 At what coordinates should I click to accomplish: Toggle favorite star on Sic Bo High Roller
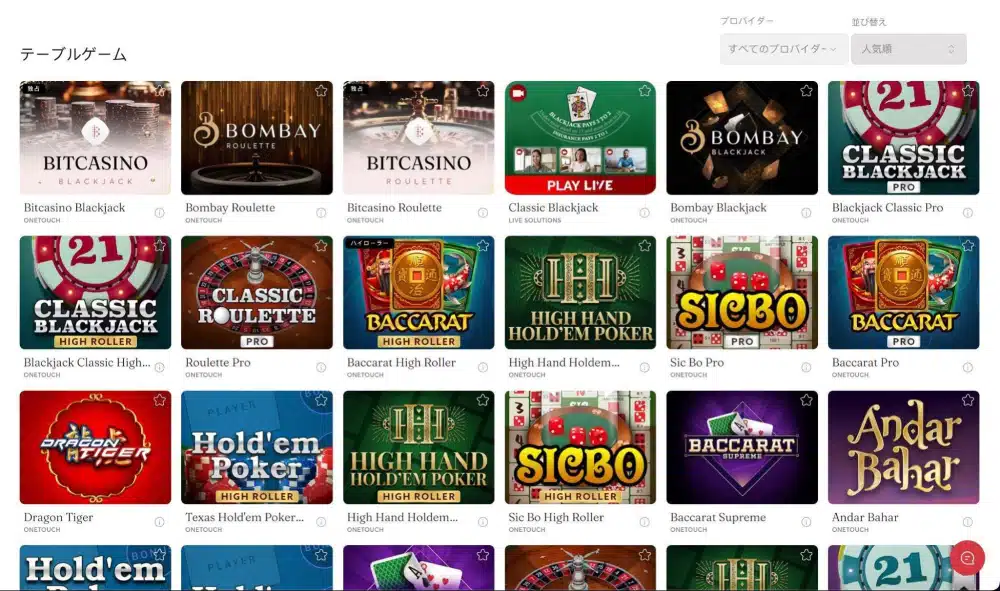coord(644,400)
